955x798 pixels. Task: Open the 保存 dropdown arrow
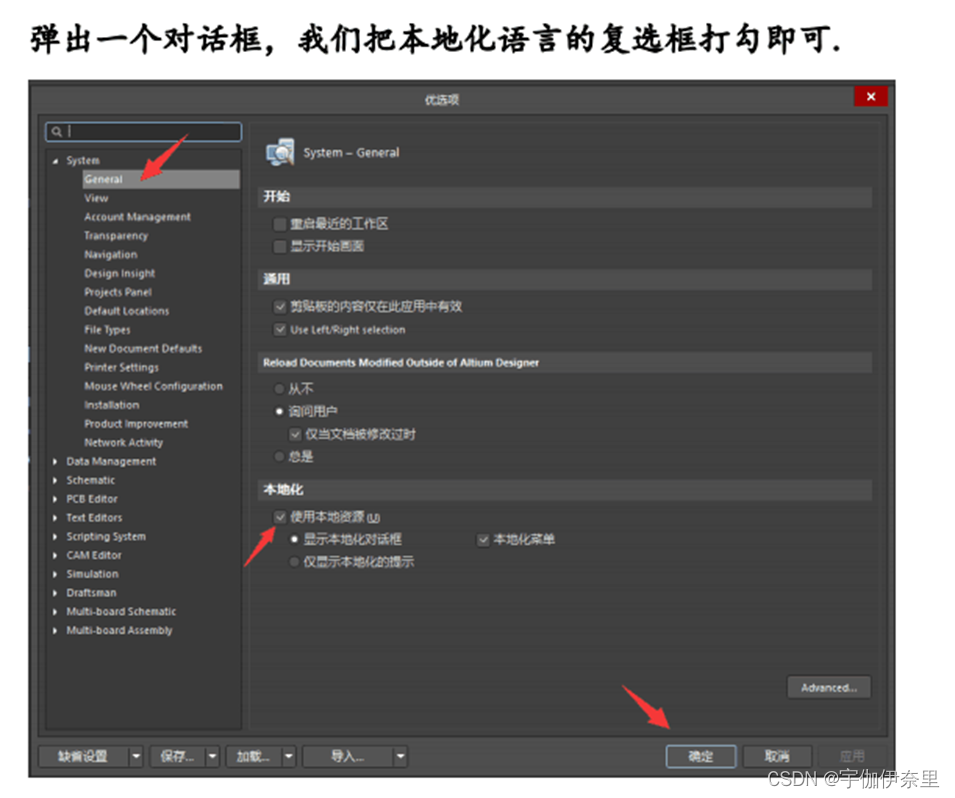pyautogui.click(x=213, y=757)
